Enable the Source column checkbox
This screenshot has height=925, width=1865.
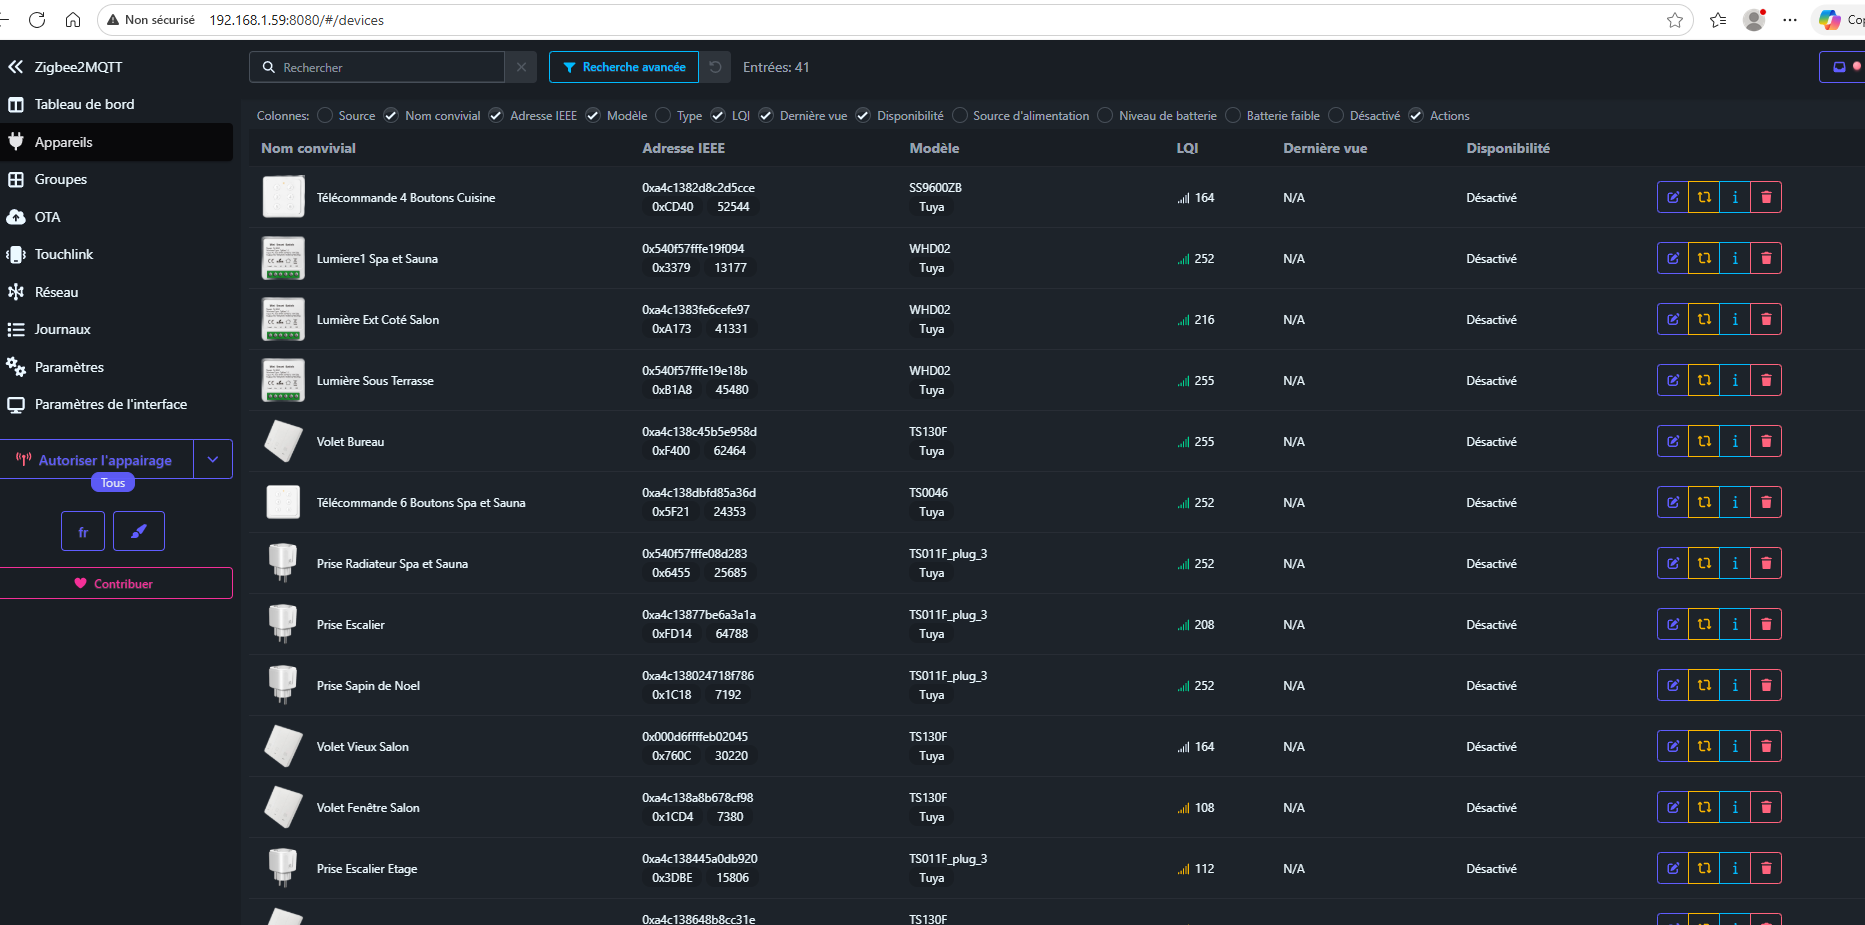click(x=325, y=116)
